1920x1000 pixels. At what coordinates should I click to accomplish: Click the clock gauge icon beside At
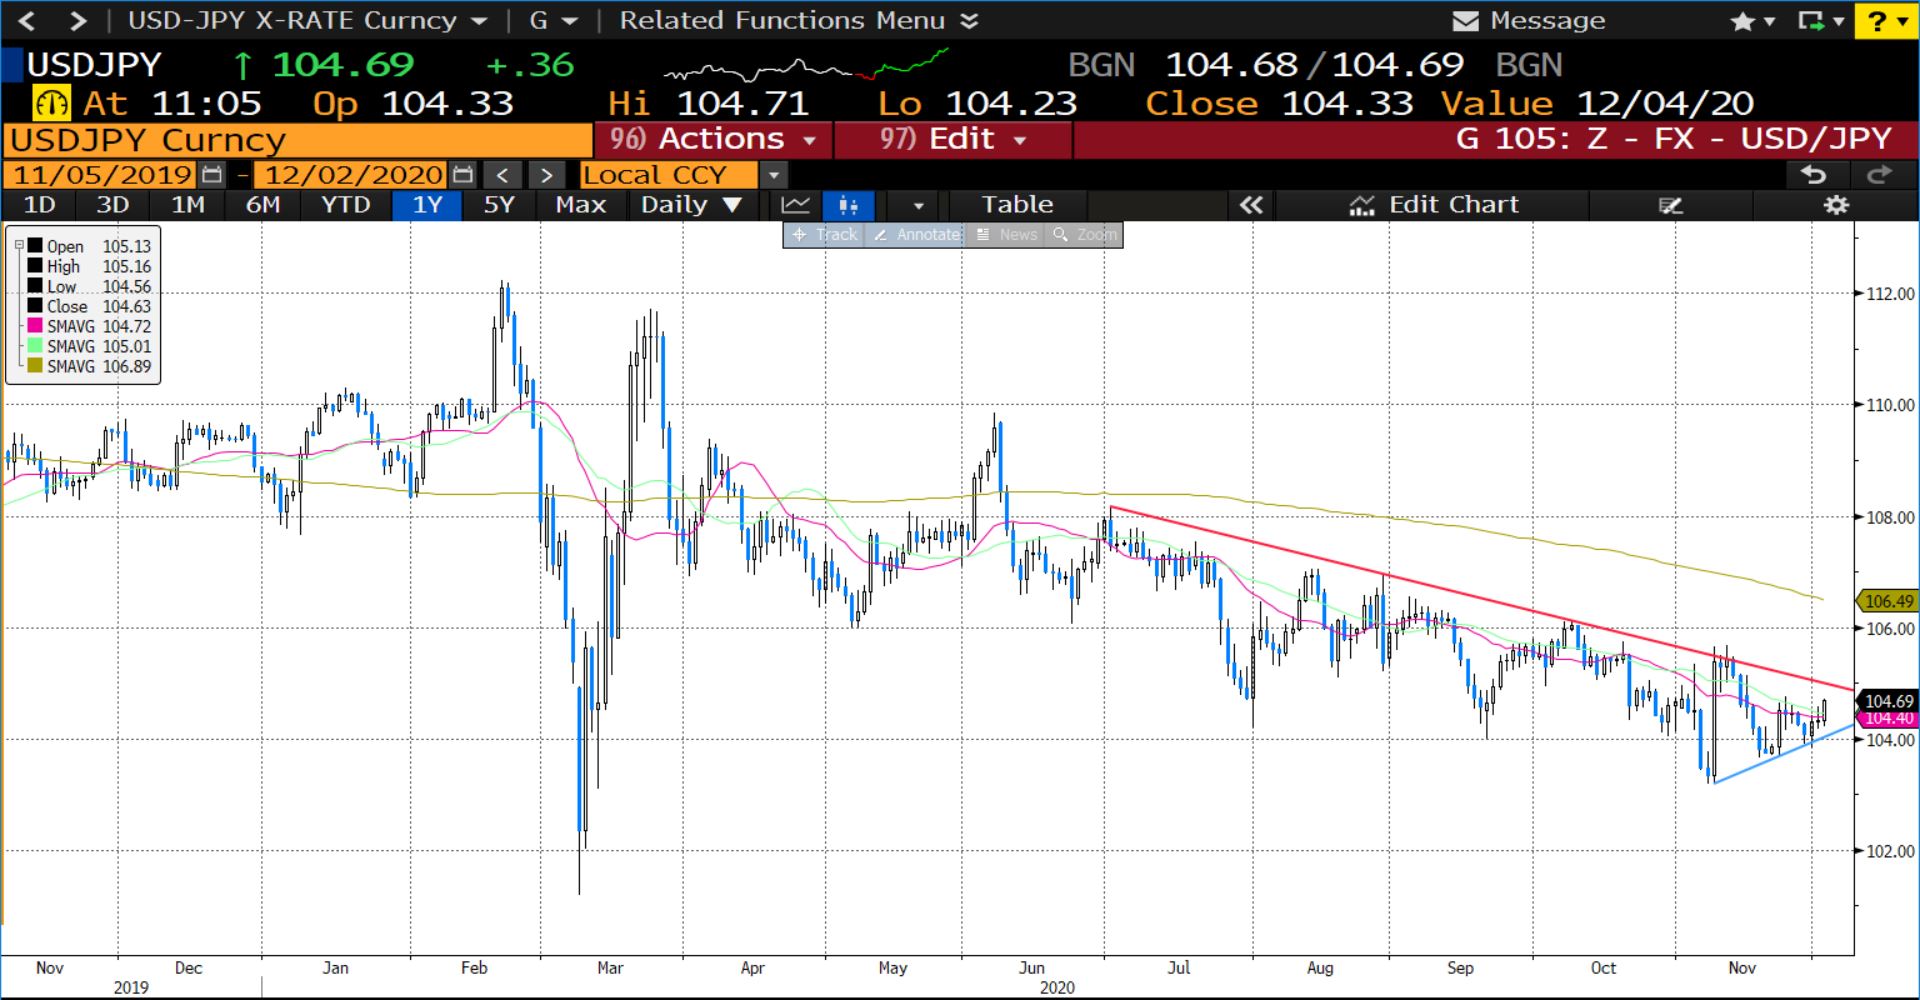pyautogui.click(x=51, y=103)
